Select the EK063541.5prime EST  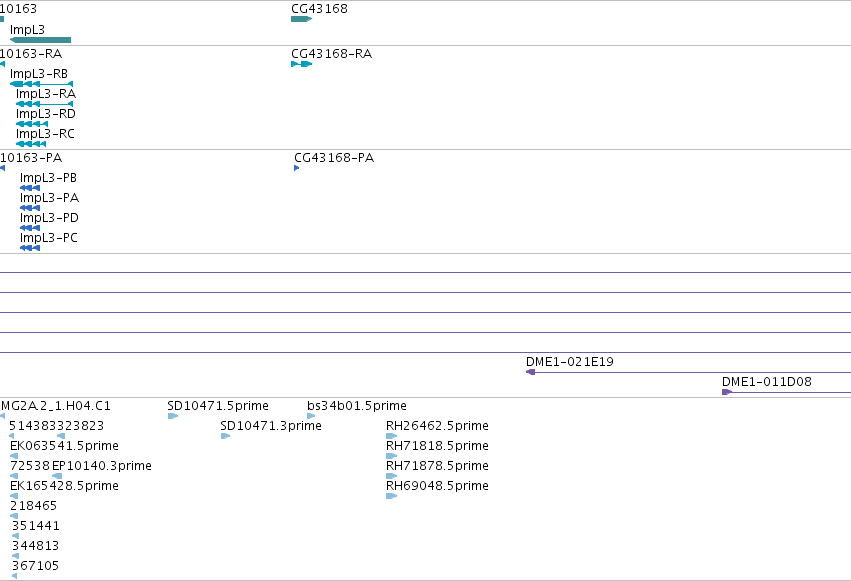pos(14,456)
